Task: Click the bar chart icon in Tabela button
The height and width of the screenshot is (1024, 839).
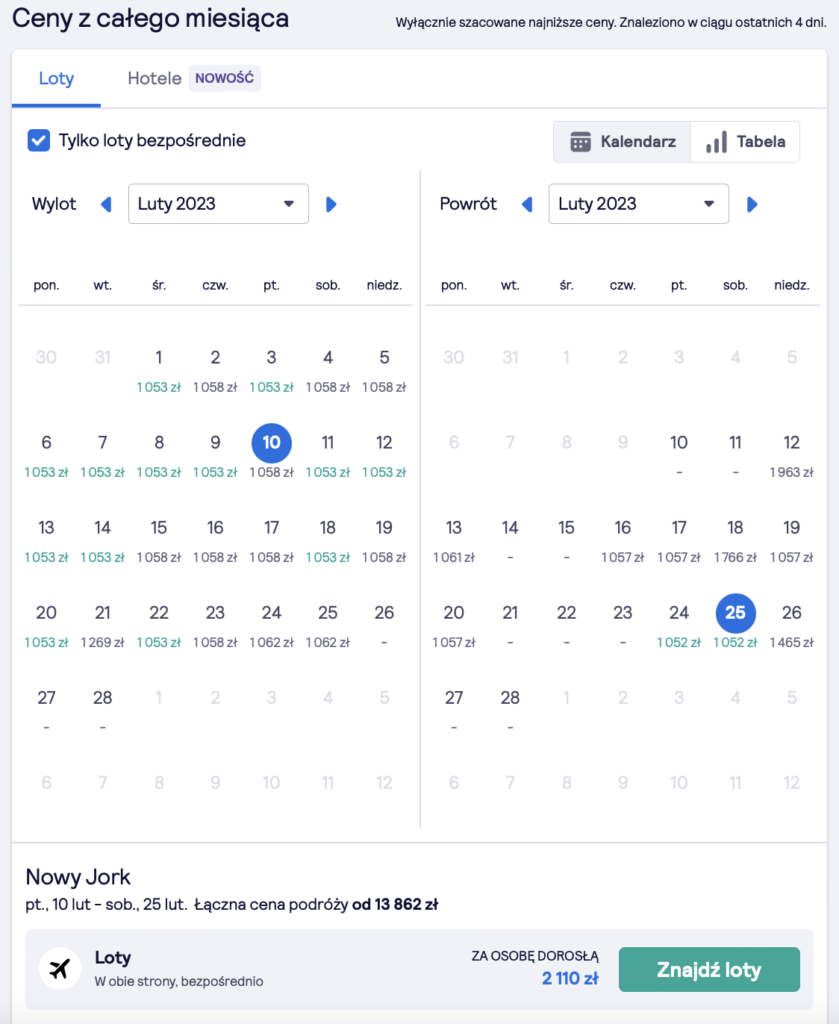Action: point(716,142)
